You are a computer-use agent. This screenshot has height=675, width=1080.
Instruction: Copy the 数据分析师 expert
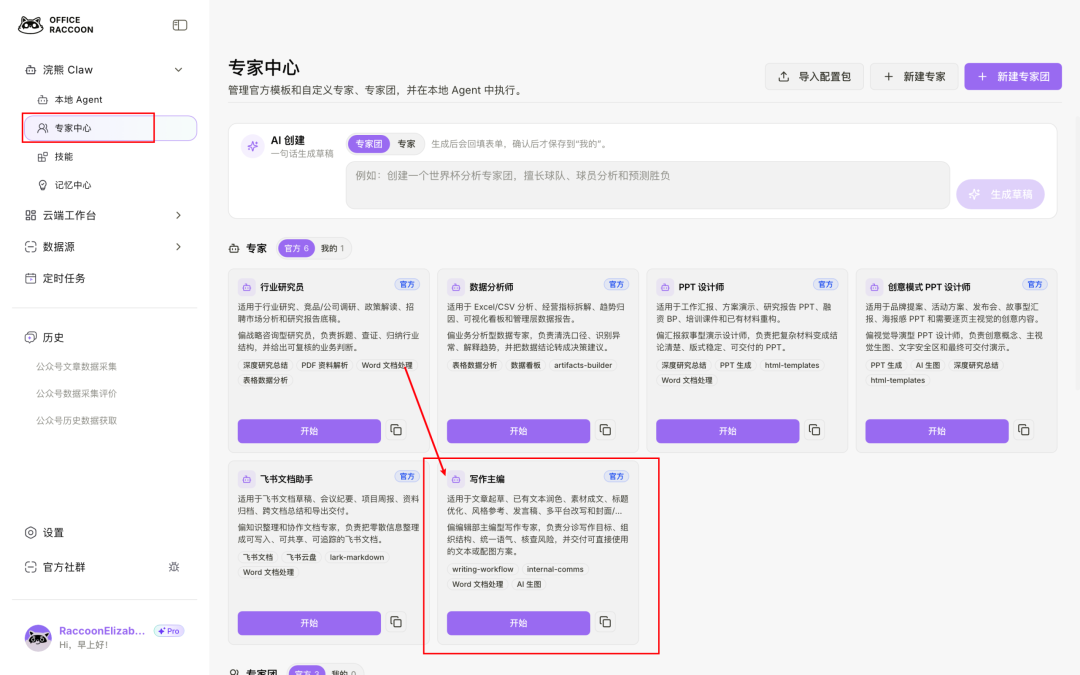[x=605, y=430]
